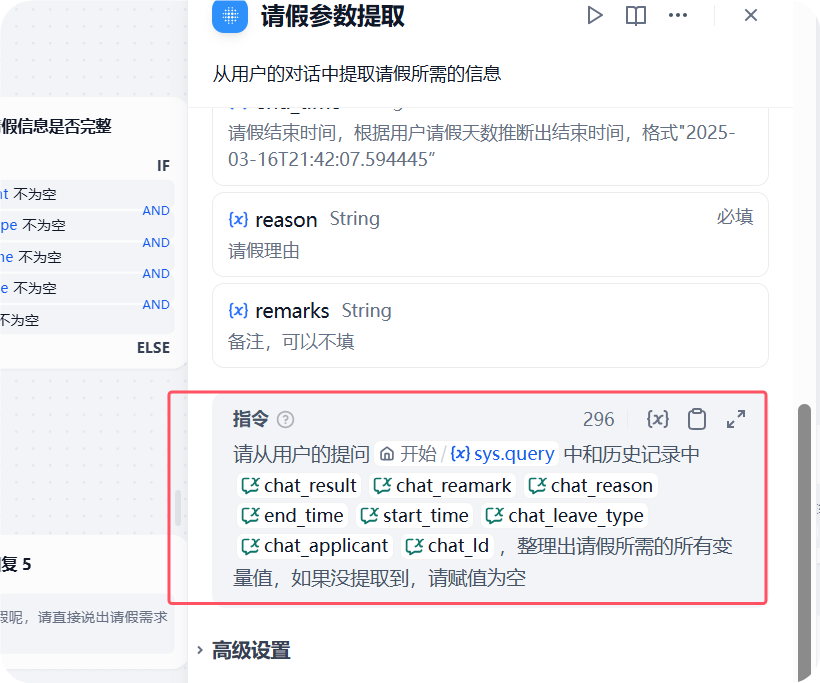Open the help book icon in header
Viewport: 820px width, 683px height.
click(x=635, y=15)
